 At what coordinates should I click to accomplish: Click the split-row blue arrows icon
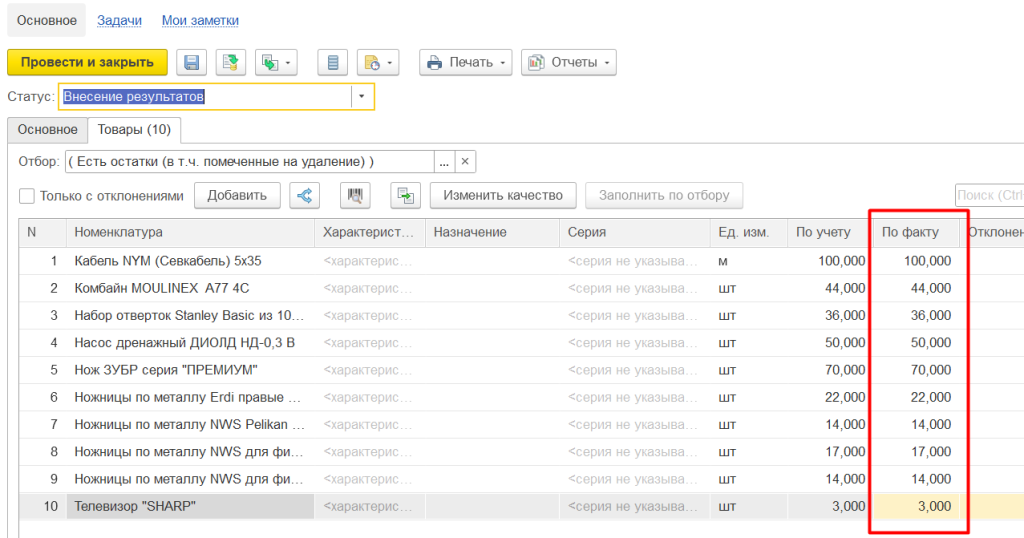point(304,195)
